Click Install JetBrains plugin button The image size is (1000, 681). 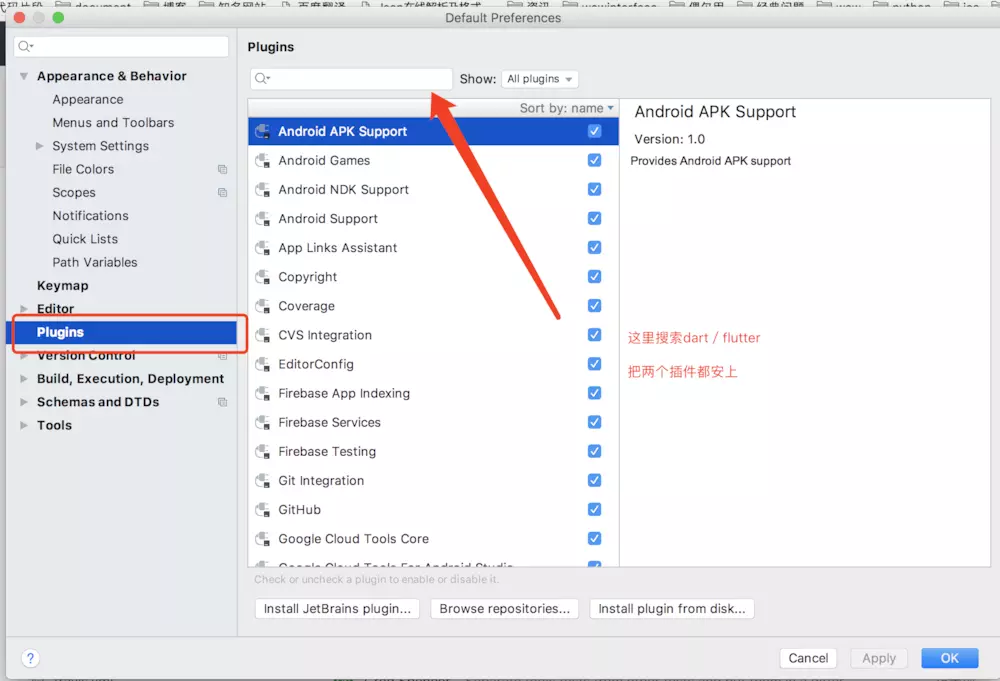coord(337,609)
